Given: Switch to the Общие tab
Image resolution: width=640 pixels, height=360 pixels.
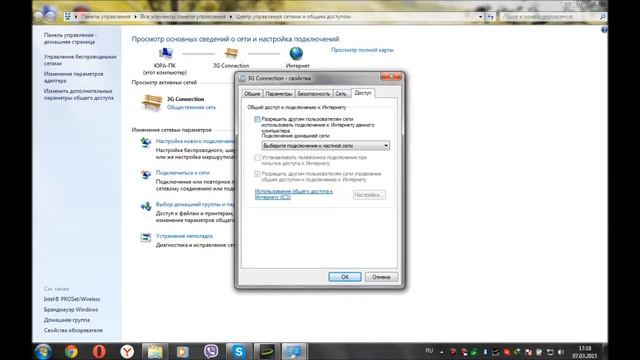Looking at the screenshot, I should click(x=252, y=94).
